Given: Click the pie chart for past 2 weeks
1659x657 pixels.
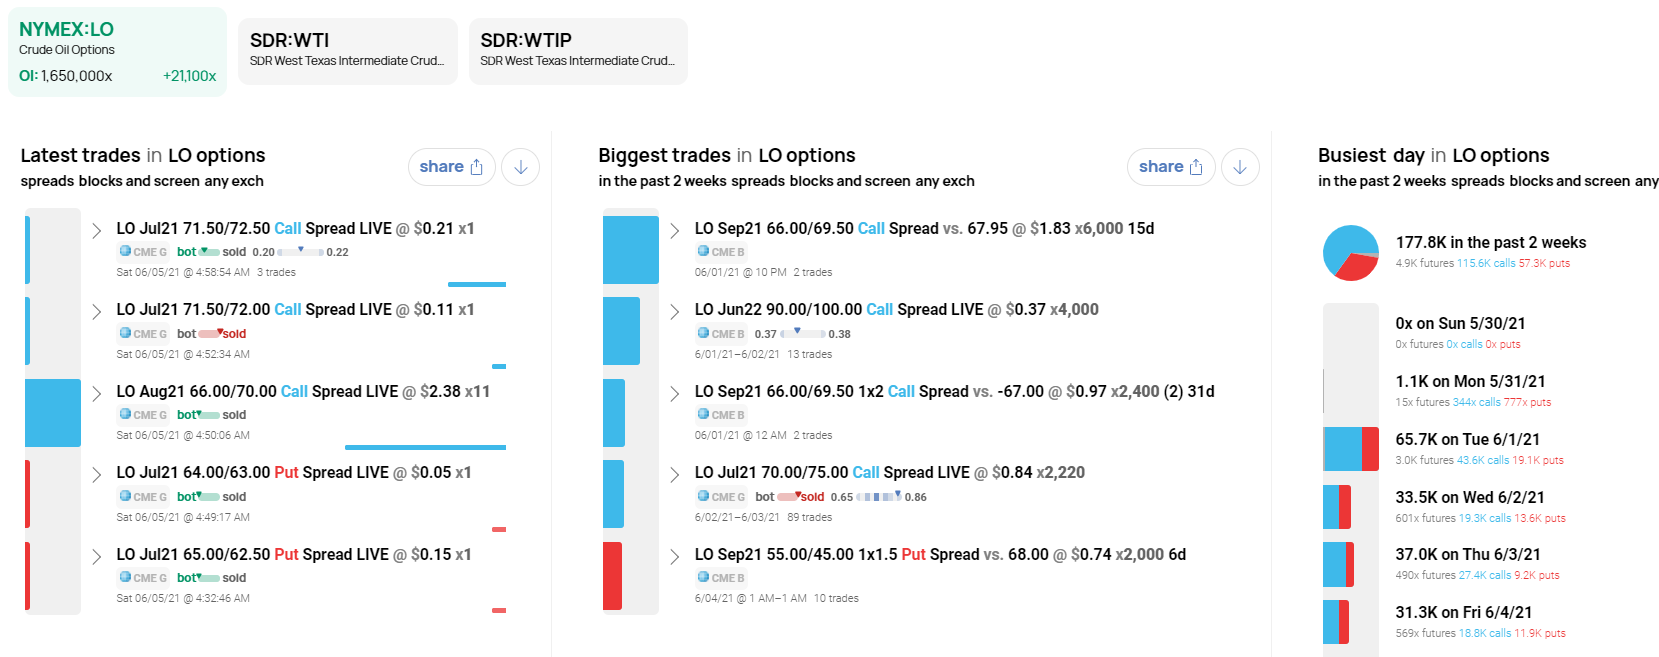Looking at the screenshot, I should (1351, 253).
